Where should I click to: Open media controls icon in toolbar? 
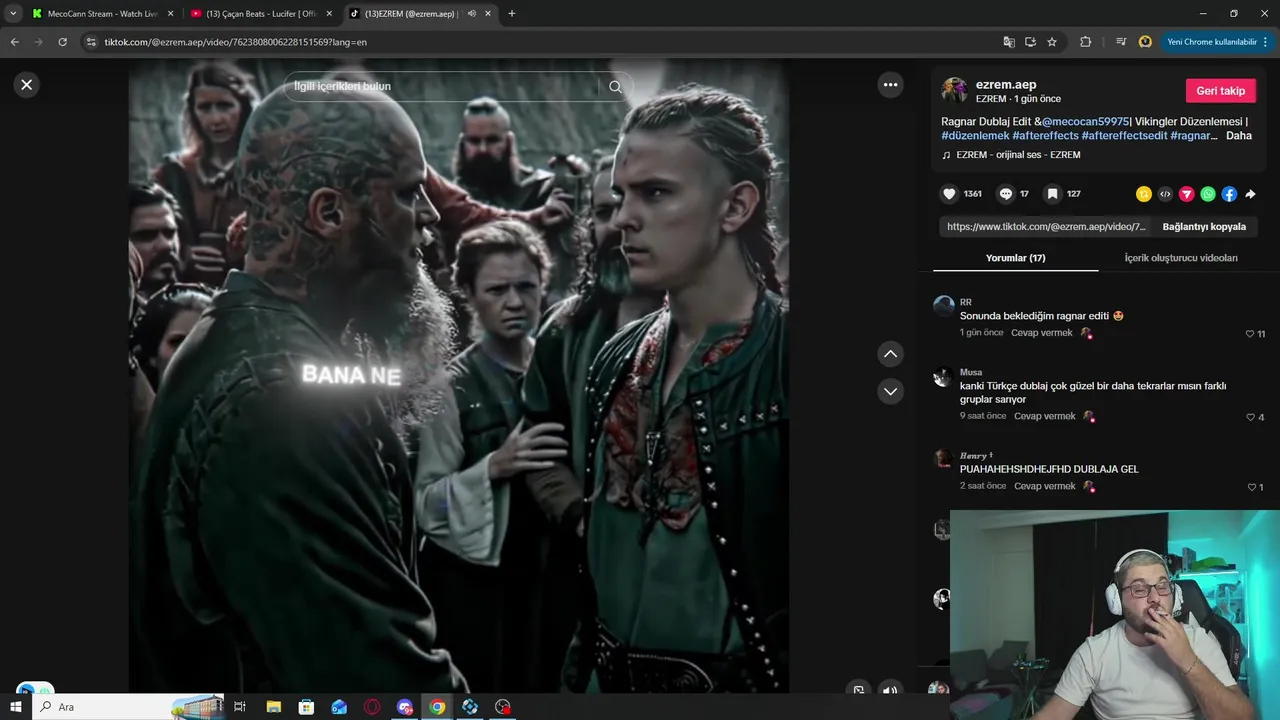point(1120,42)
